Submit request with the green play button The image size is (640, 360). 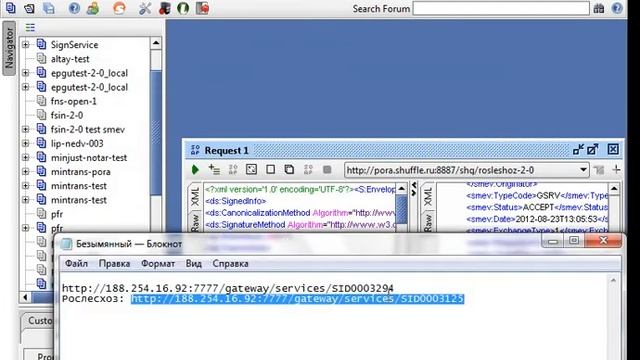tap(195, 169)
